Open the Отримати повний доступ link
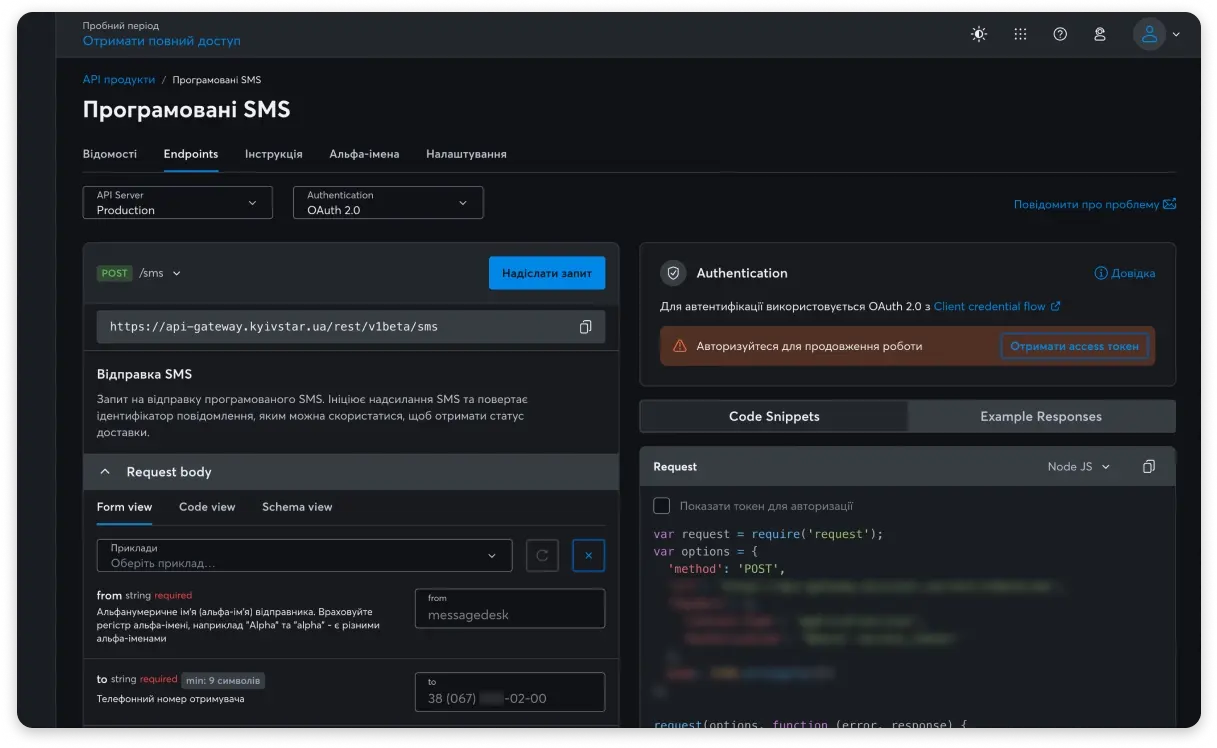Screen dimensions: 1217x748 tap(161, 41)
